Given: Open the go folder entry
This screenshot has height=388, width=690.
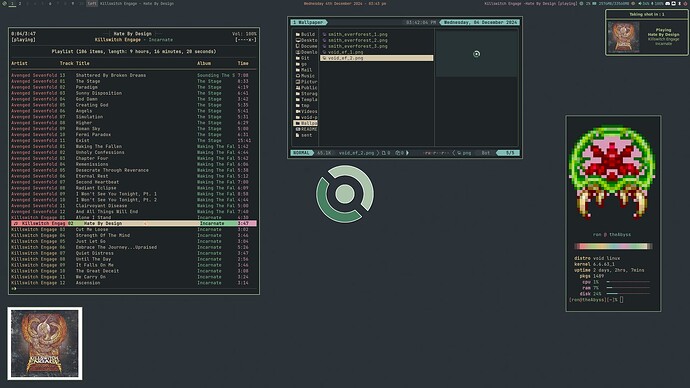Looking at the screenshot, I should coord(301,64).
